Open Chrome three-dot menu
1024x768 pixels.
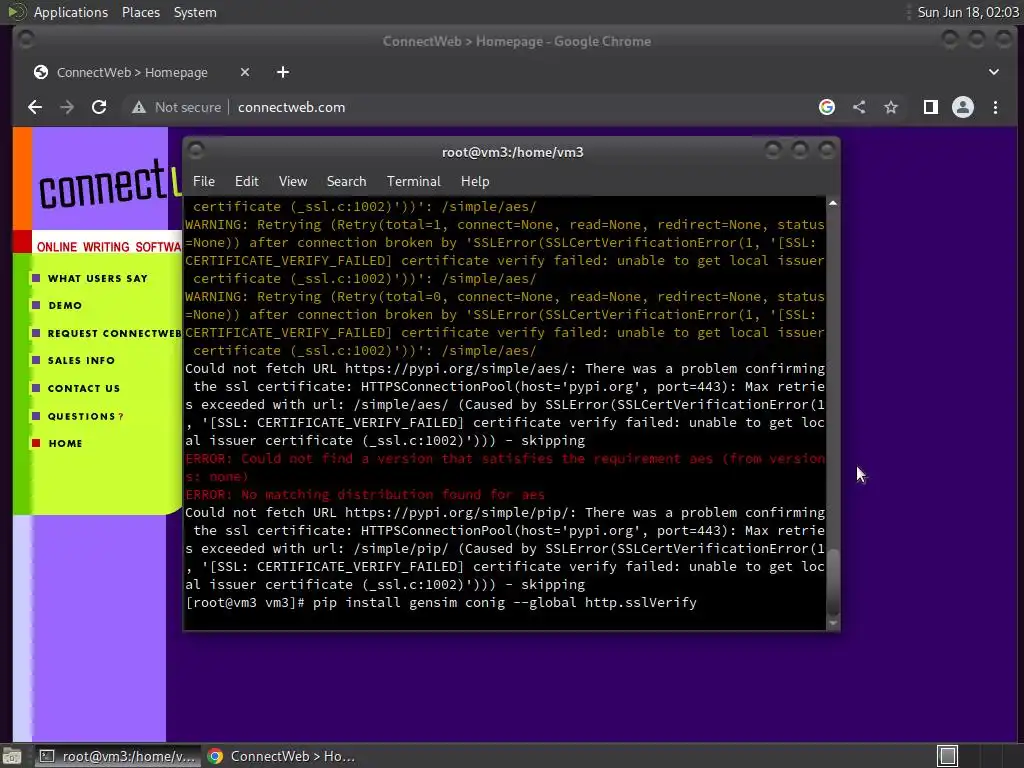995,107
